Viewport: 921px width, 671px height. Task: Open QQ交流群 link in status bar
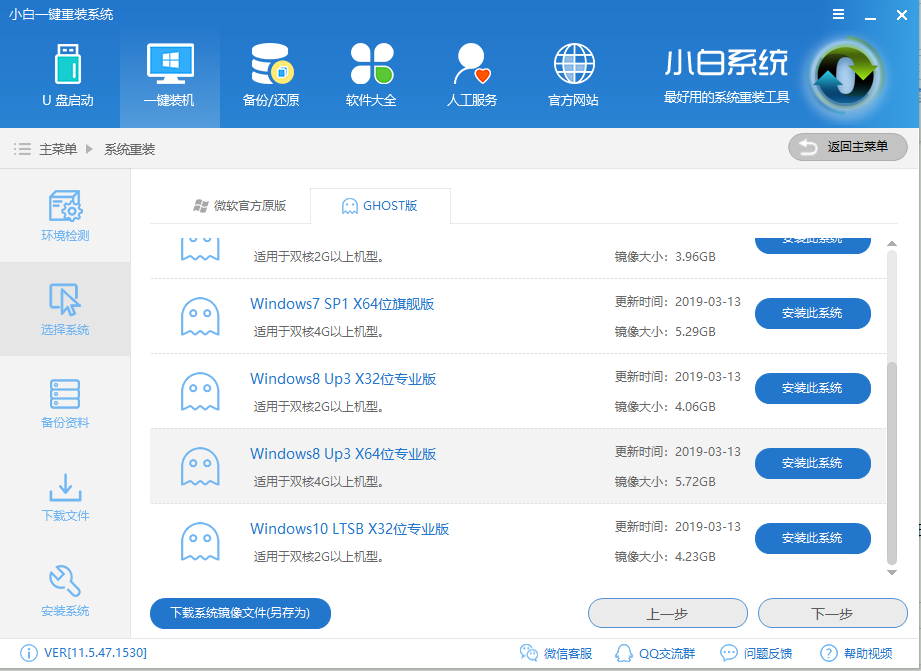click(x=656, y=653)
